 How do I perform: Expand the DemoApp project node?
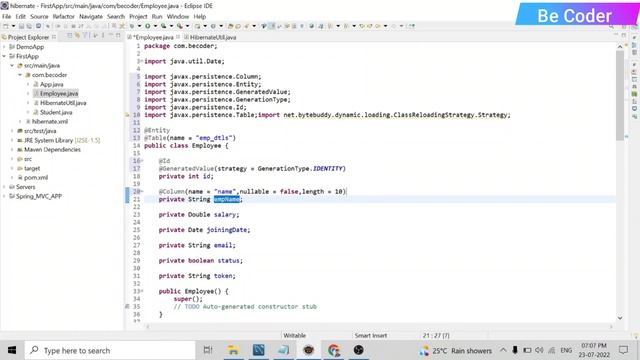pos(4,47)
